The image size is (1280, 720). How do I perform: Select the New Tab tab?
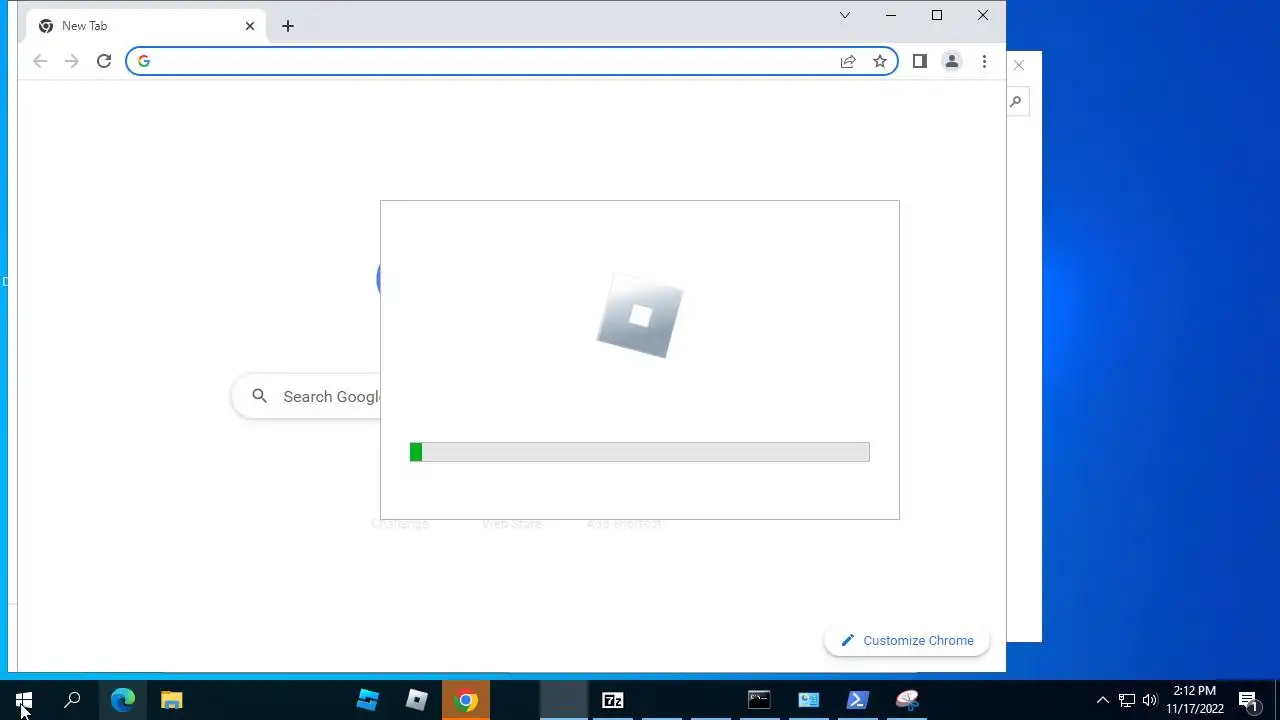point(148,26)
